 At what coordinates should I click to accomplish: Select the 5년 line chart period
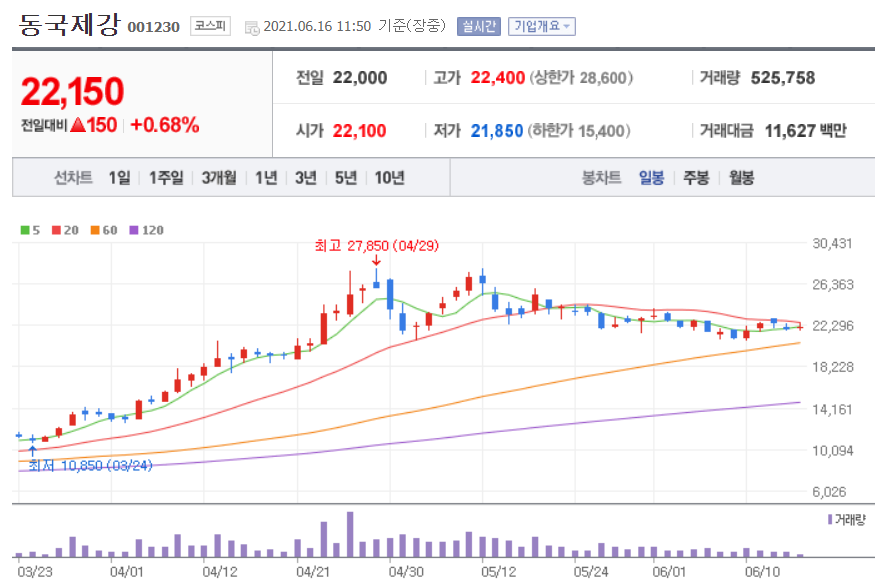pos(346,178)
